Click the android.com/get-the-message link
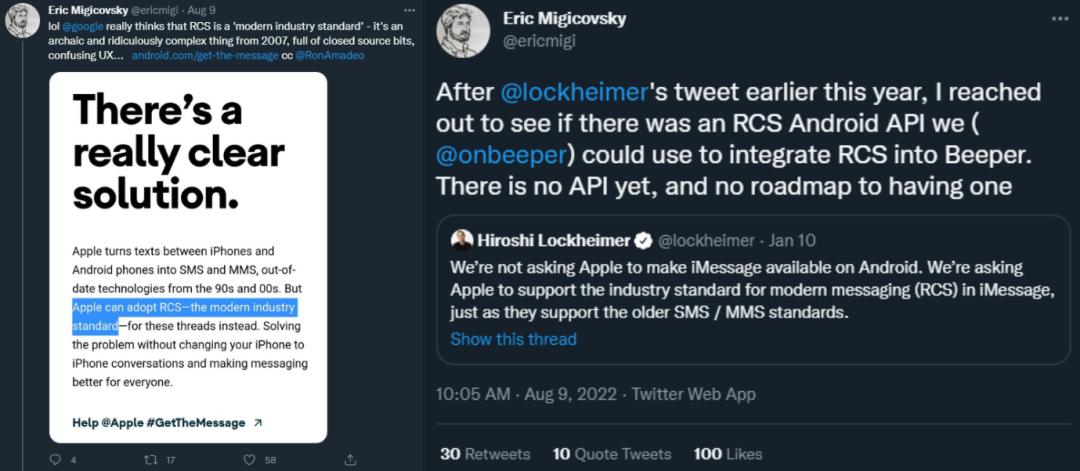 pos(193,56)
